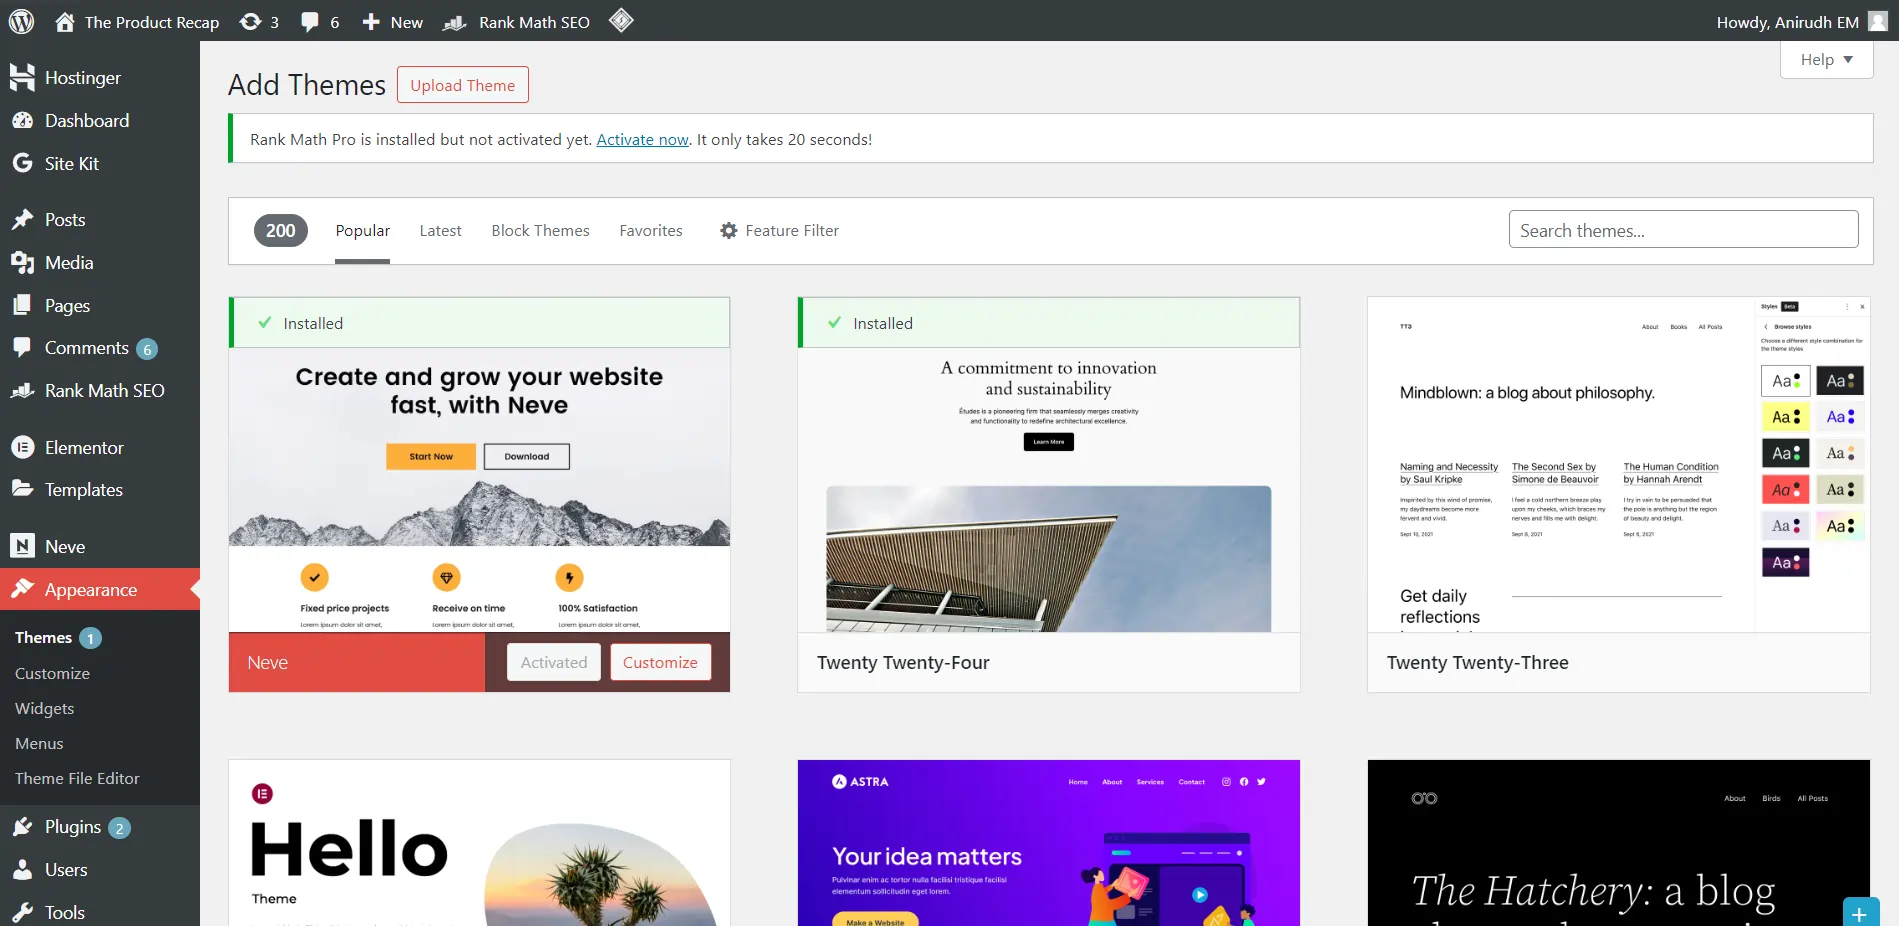This screenshot has width=1899, height=926.
Task: Click the teal plus floating button
Action: coord(1859,912)
